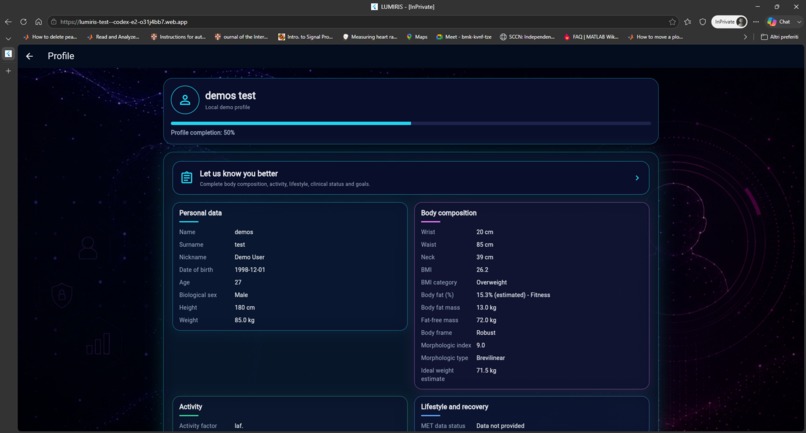Image resolution: width=806 pixels, height=433 pixels.
Task: Expand the tab actions chevron beside bookmarks
Action: coord(8,38)
